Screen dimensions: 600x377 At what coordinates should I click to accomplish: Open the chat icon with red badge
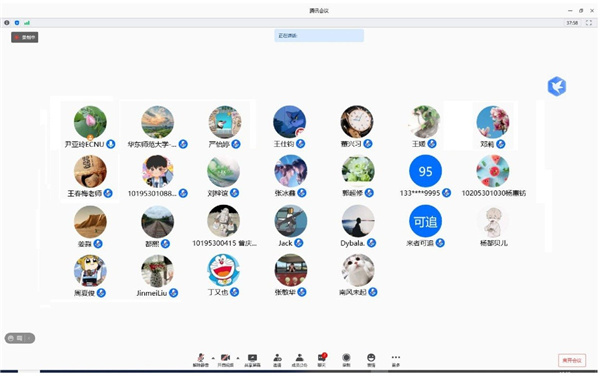coord(322,360)
